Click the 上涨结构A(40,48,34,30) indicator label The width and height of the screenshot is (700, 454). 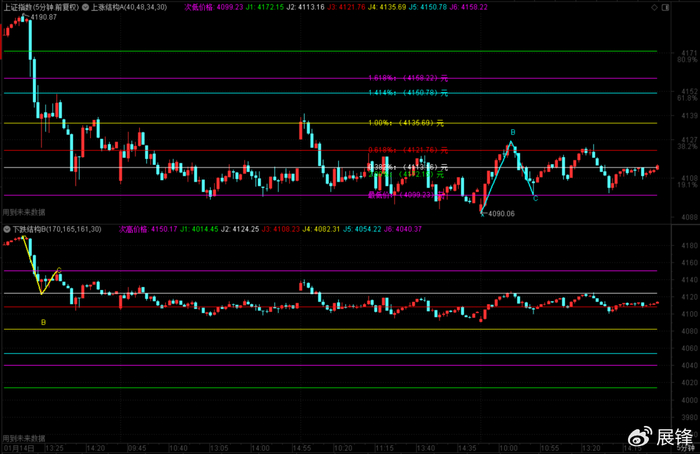tap(129, 7)
